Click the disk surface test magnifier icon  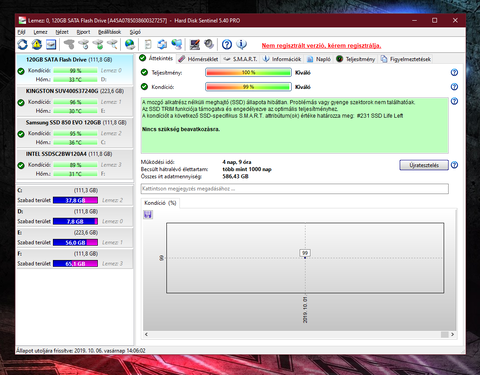click(112, 44)
